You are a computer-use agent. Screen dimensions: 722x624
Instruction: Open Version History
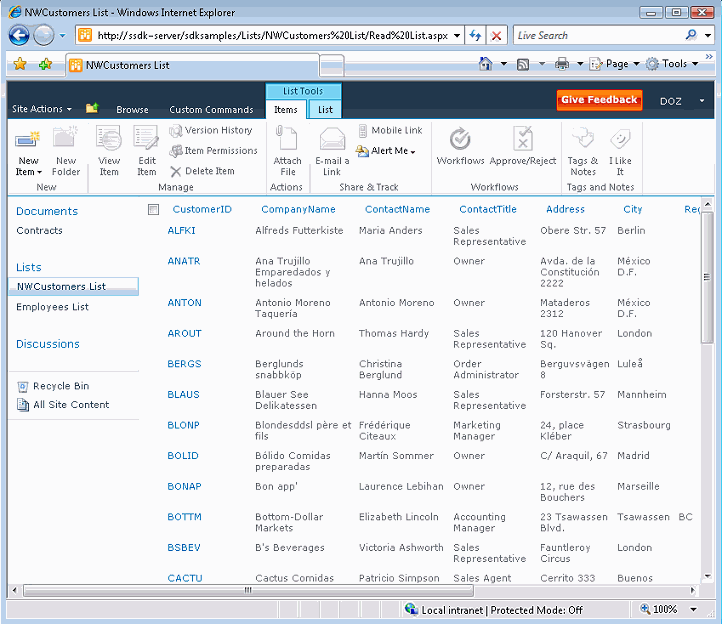tap(211, 131)
